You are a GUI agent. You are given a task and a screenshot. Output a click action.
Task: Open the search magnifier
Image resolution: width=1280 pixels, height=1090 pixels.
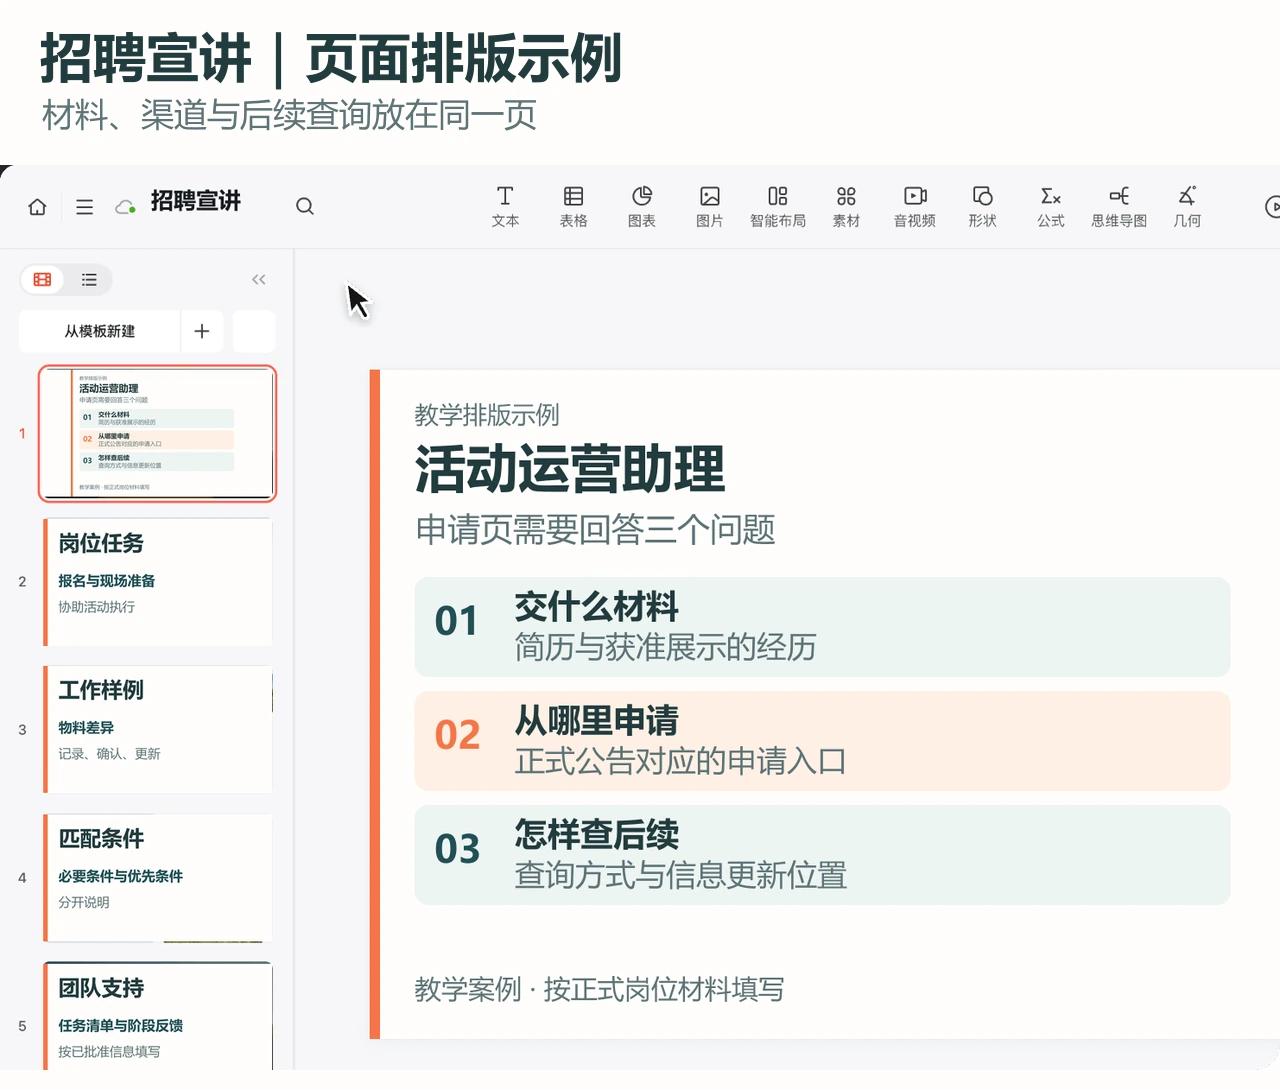(305, 206)
